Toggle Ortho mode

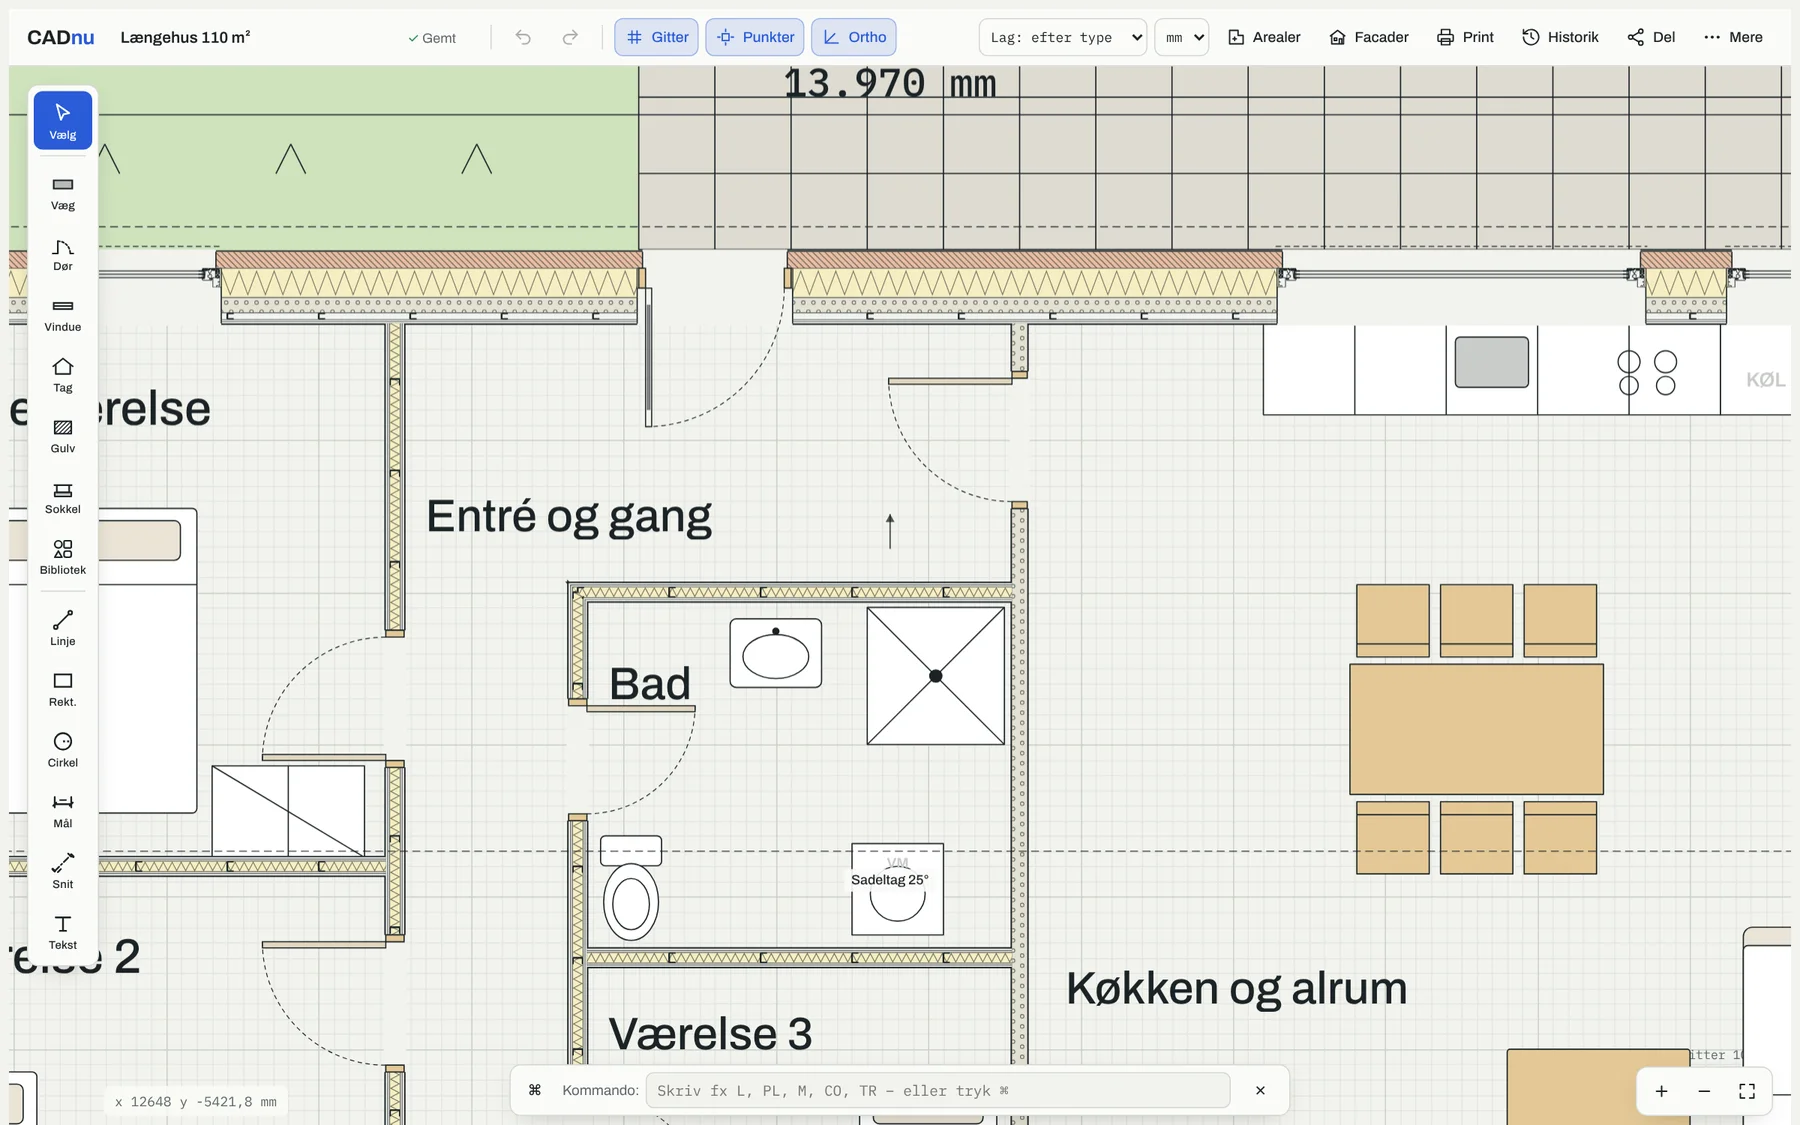pyautogui.click(x=854, y=37)
